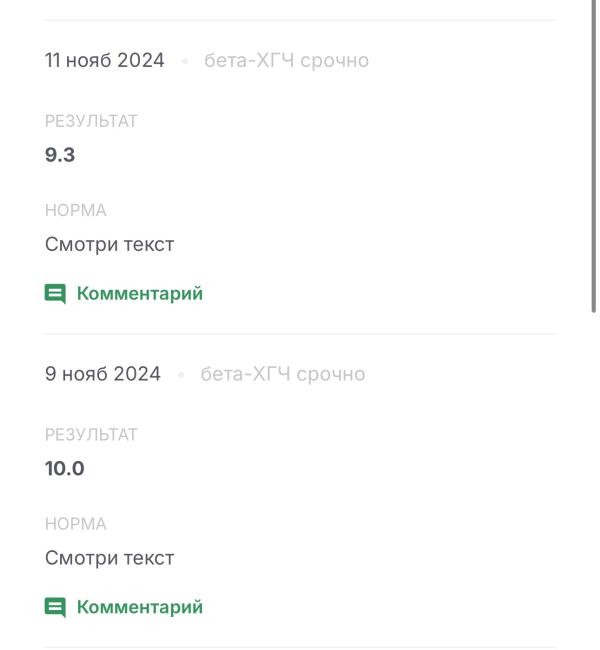Click the РЕЗУЛЬТАТ label above 9.3
This screenshot has height=650, width=600.
click(91, 121)
